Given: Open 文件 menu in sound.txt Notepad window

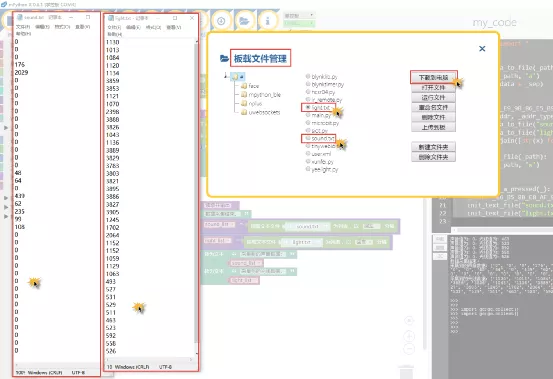Looking at the screenshot, I should click(x=23, y=27).
